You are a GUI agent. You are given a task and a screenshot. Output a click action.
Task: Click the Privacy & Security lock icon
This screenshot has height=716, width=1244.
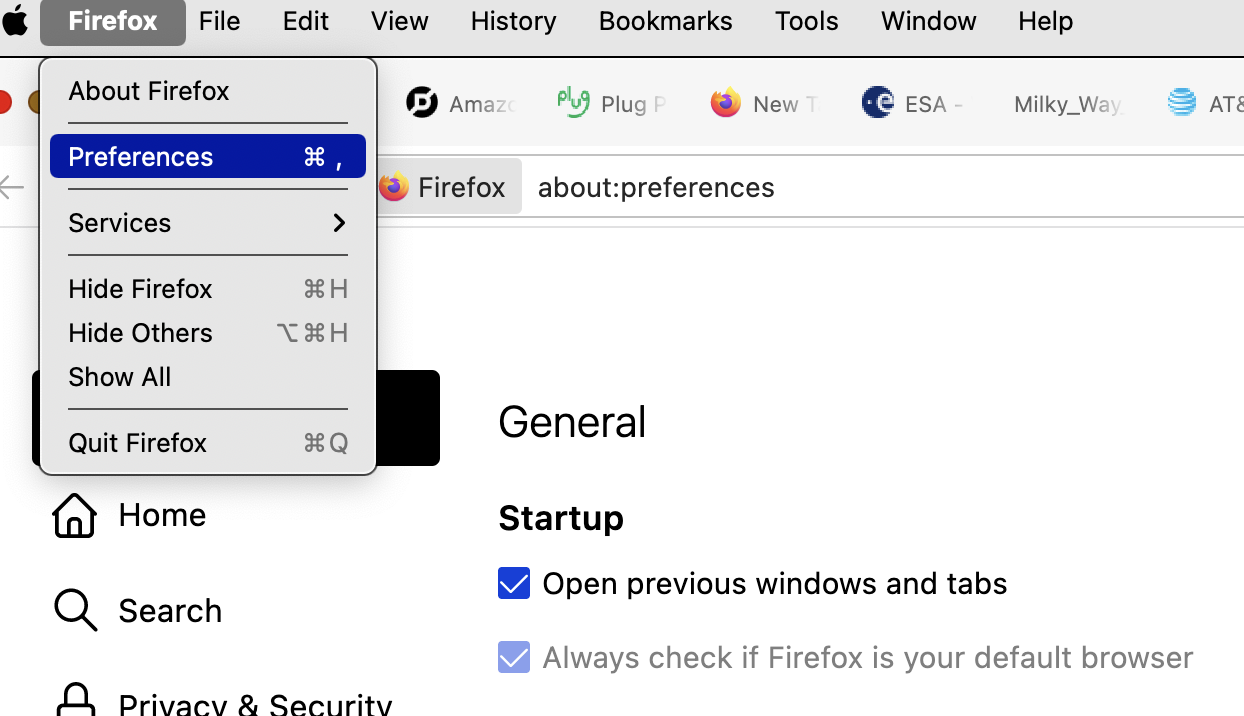coord(76,700)
